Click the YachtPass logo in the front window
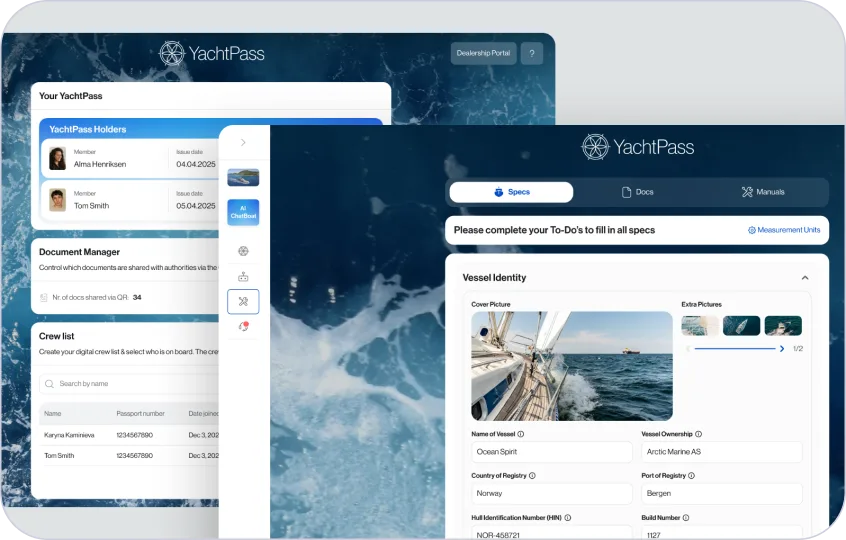The width and height of the screenshot is (846, 540). (x=638, y=147)
